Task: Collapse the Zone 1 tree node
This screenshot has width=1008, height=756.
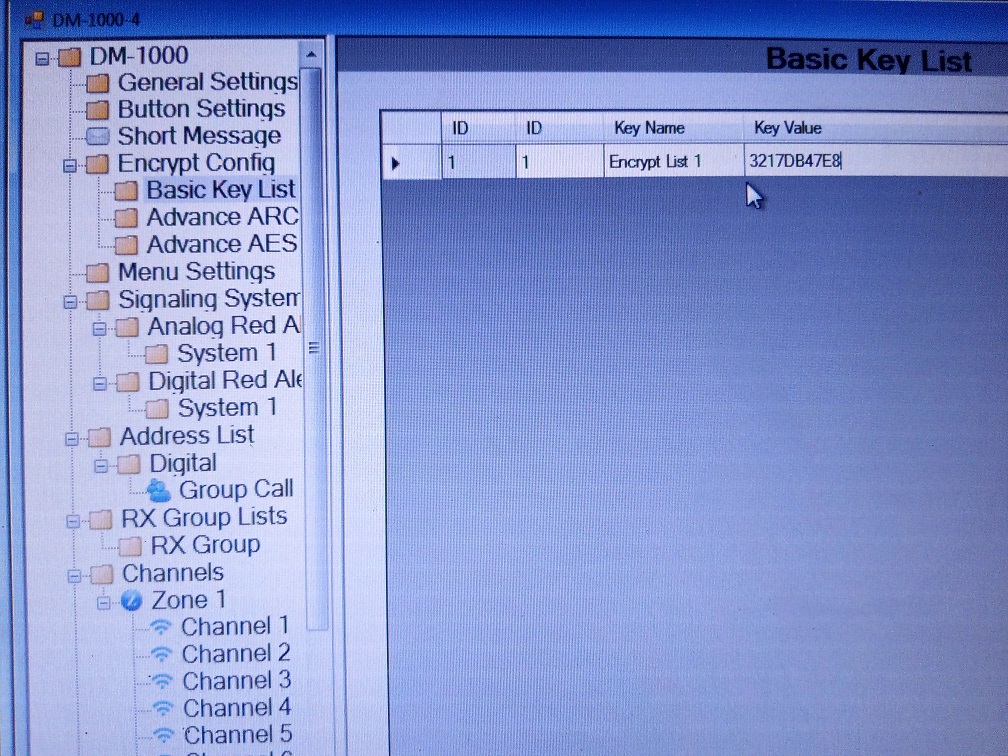Action: (x=104, y=603)
